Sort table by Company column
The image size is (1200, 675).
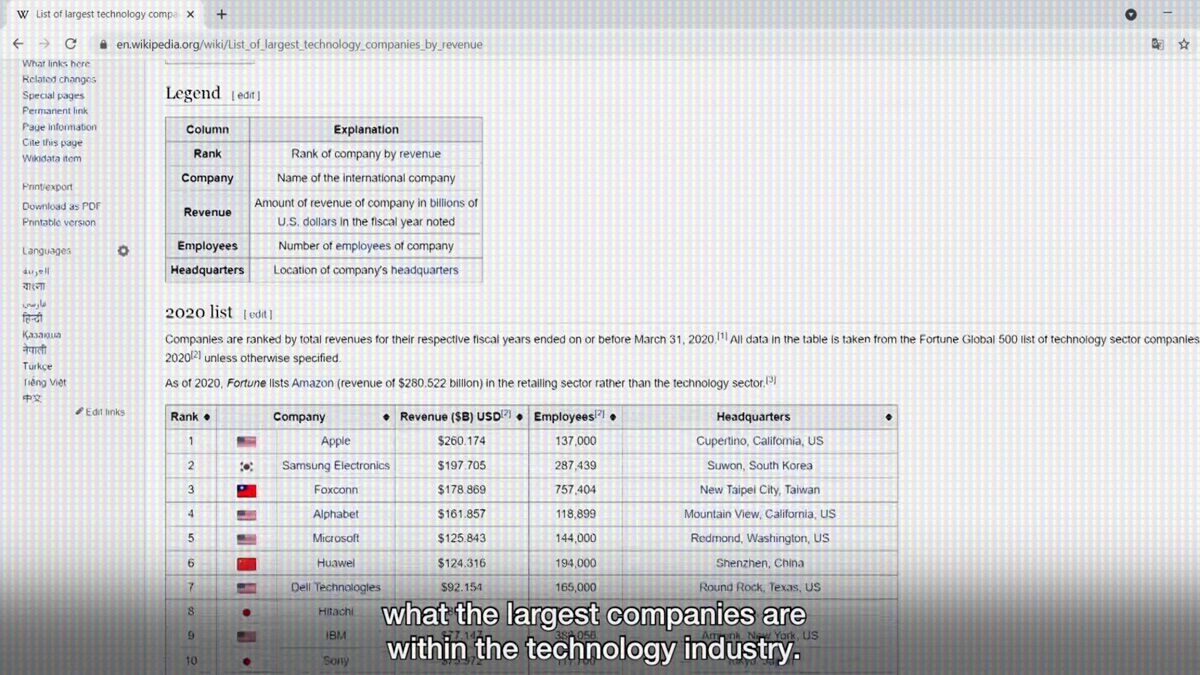[x=386, y=417]
